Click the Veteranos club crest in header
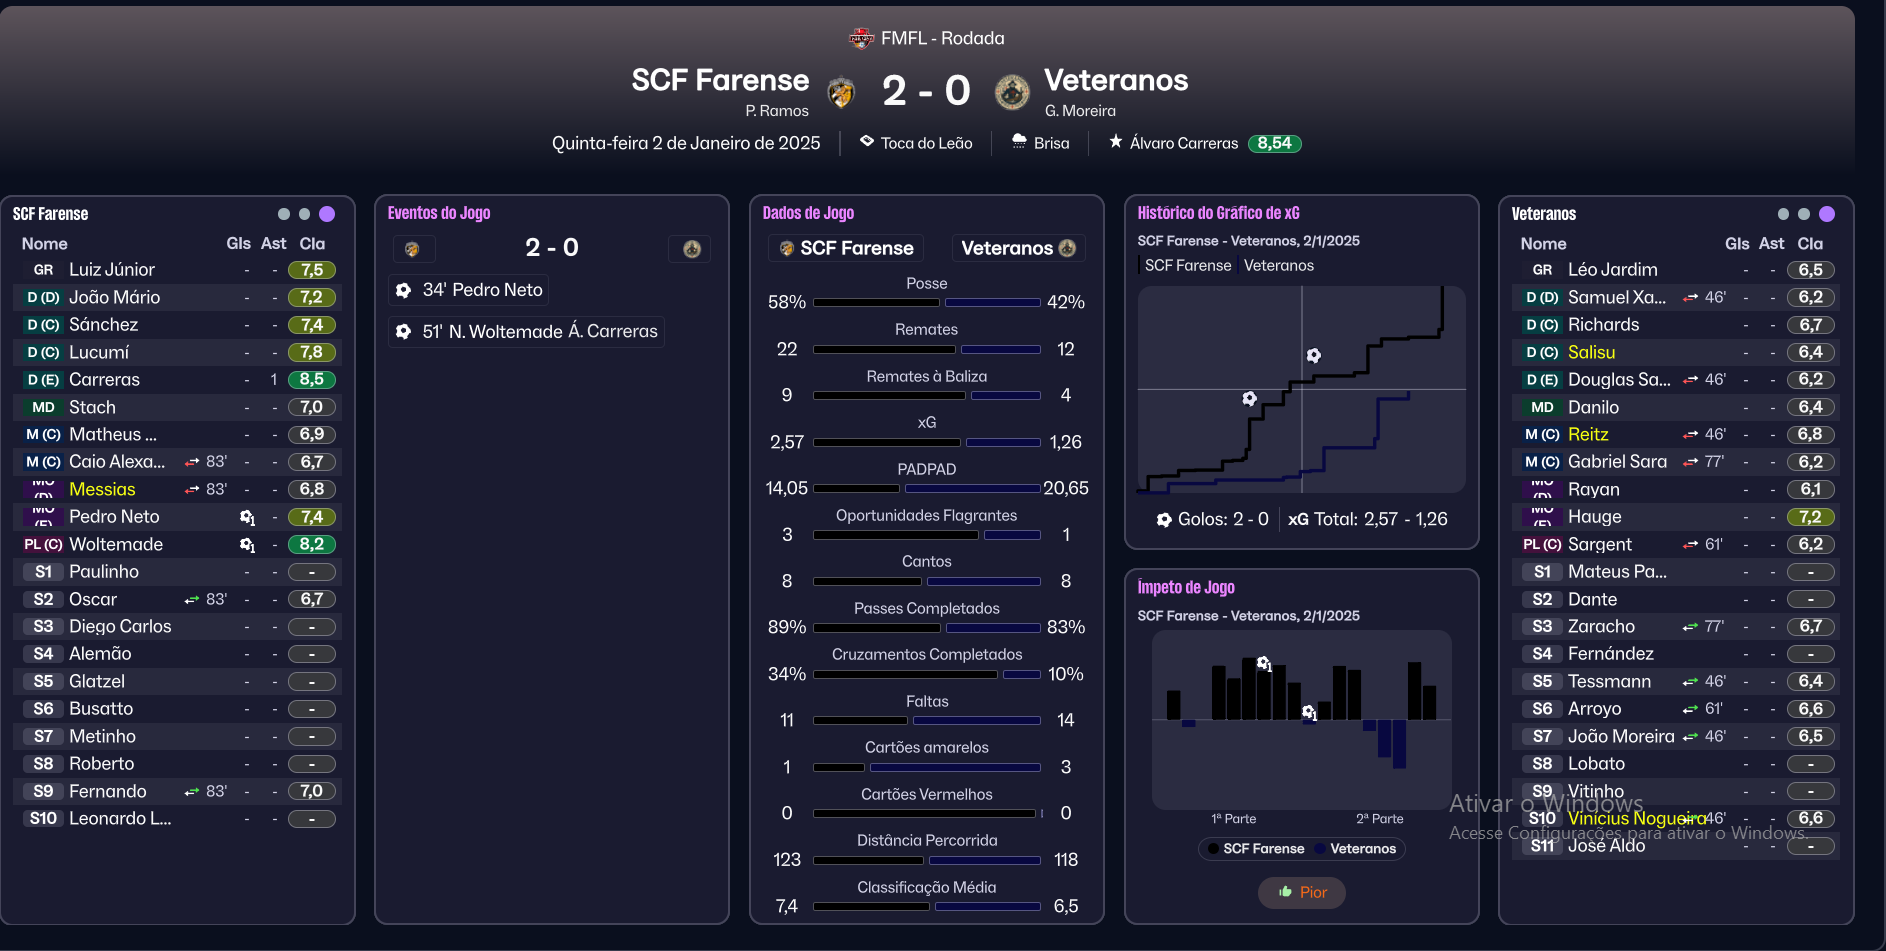 1012,92
